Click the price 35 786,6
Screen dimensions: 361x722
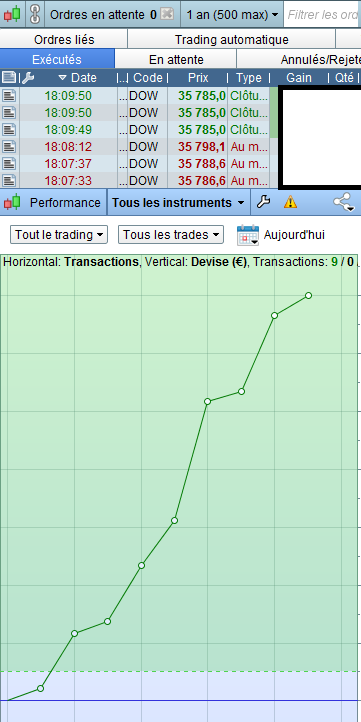pos(202,180)
